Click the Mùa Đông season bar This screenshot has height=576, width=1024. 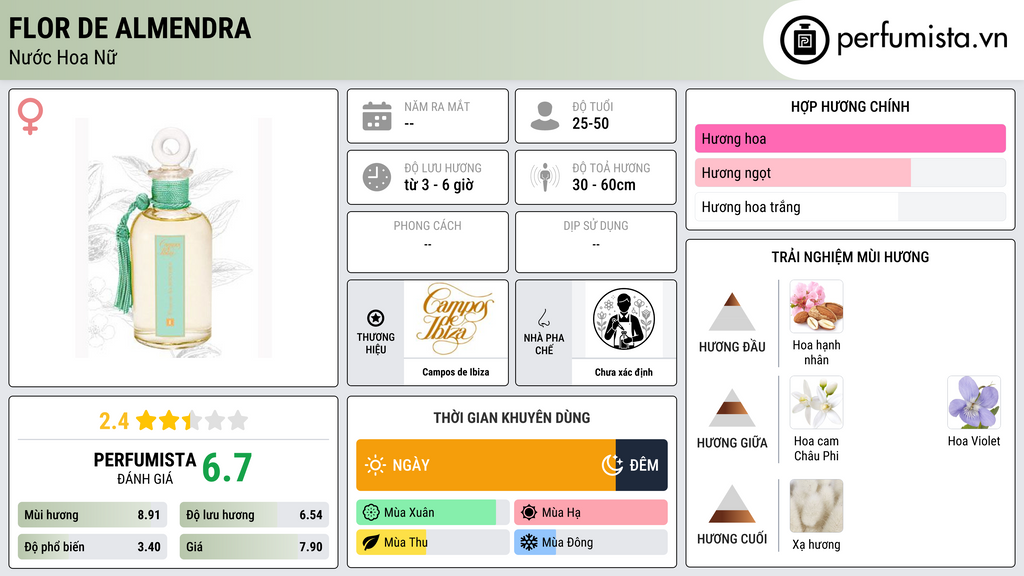590,542
